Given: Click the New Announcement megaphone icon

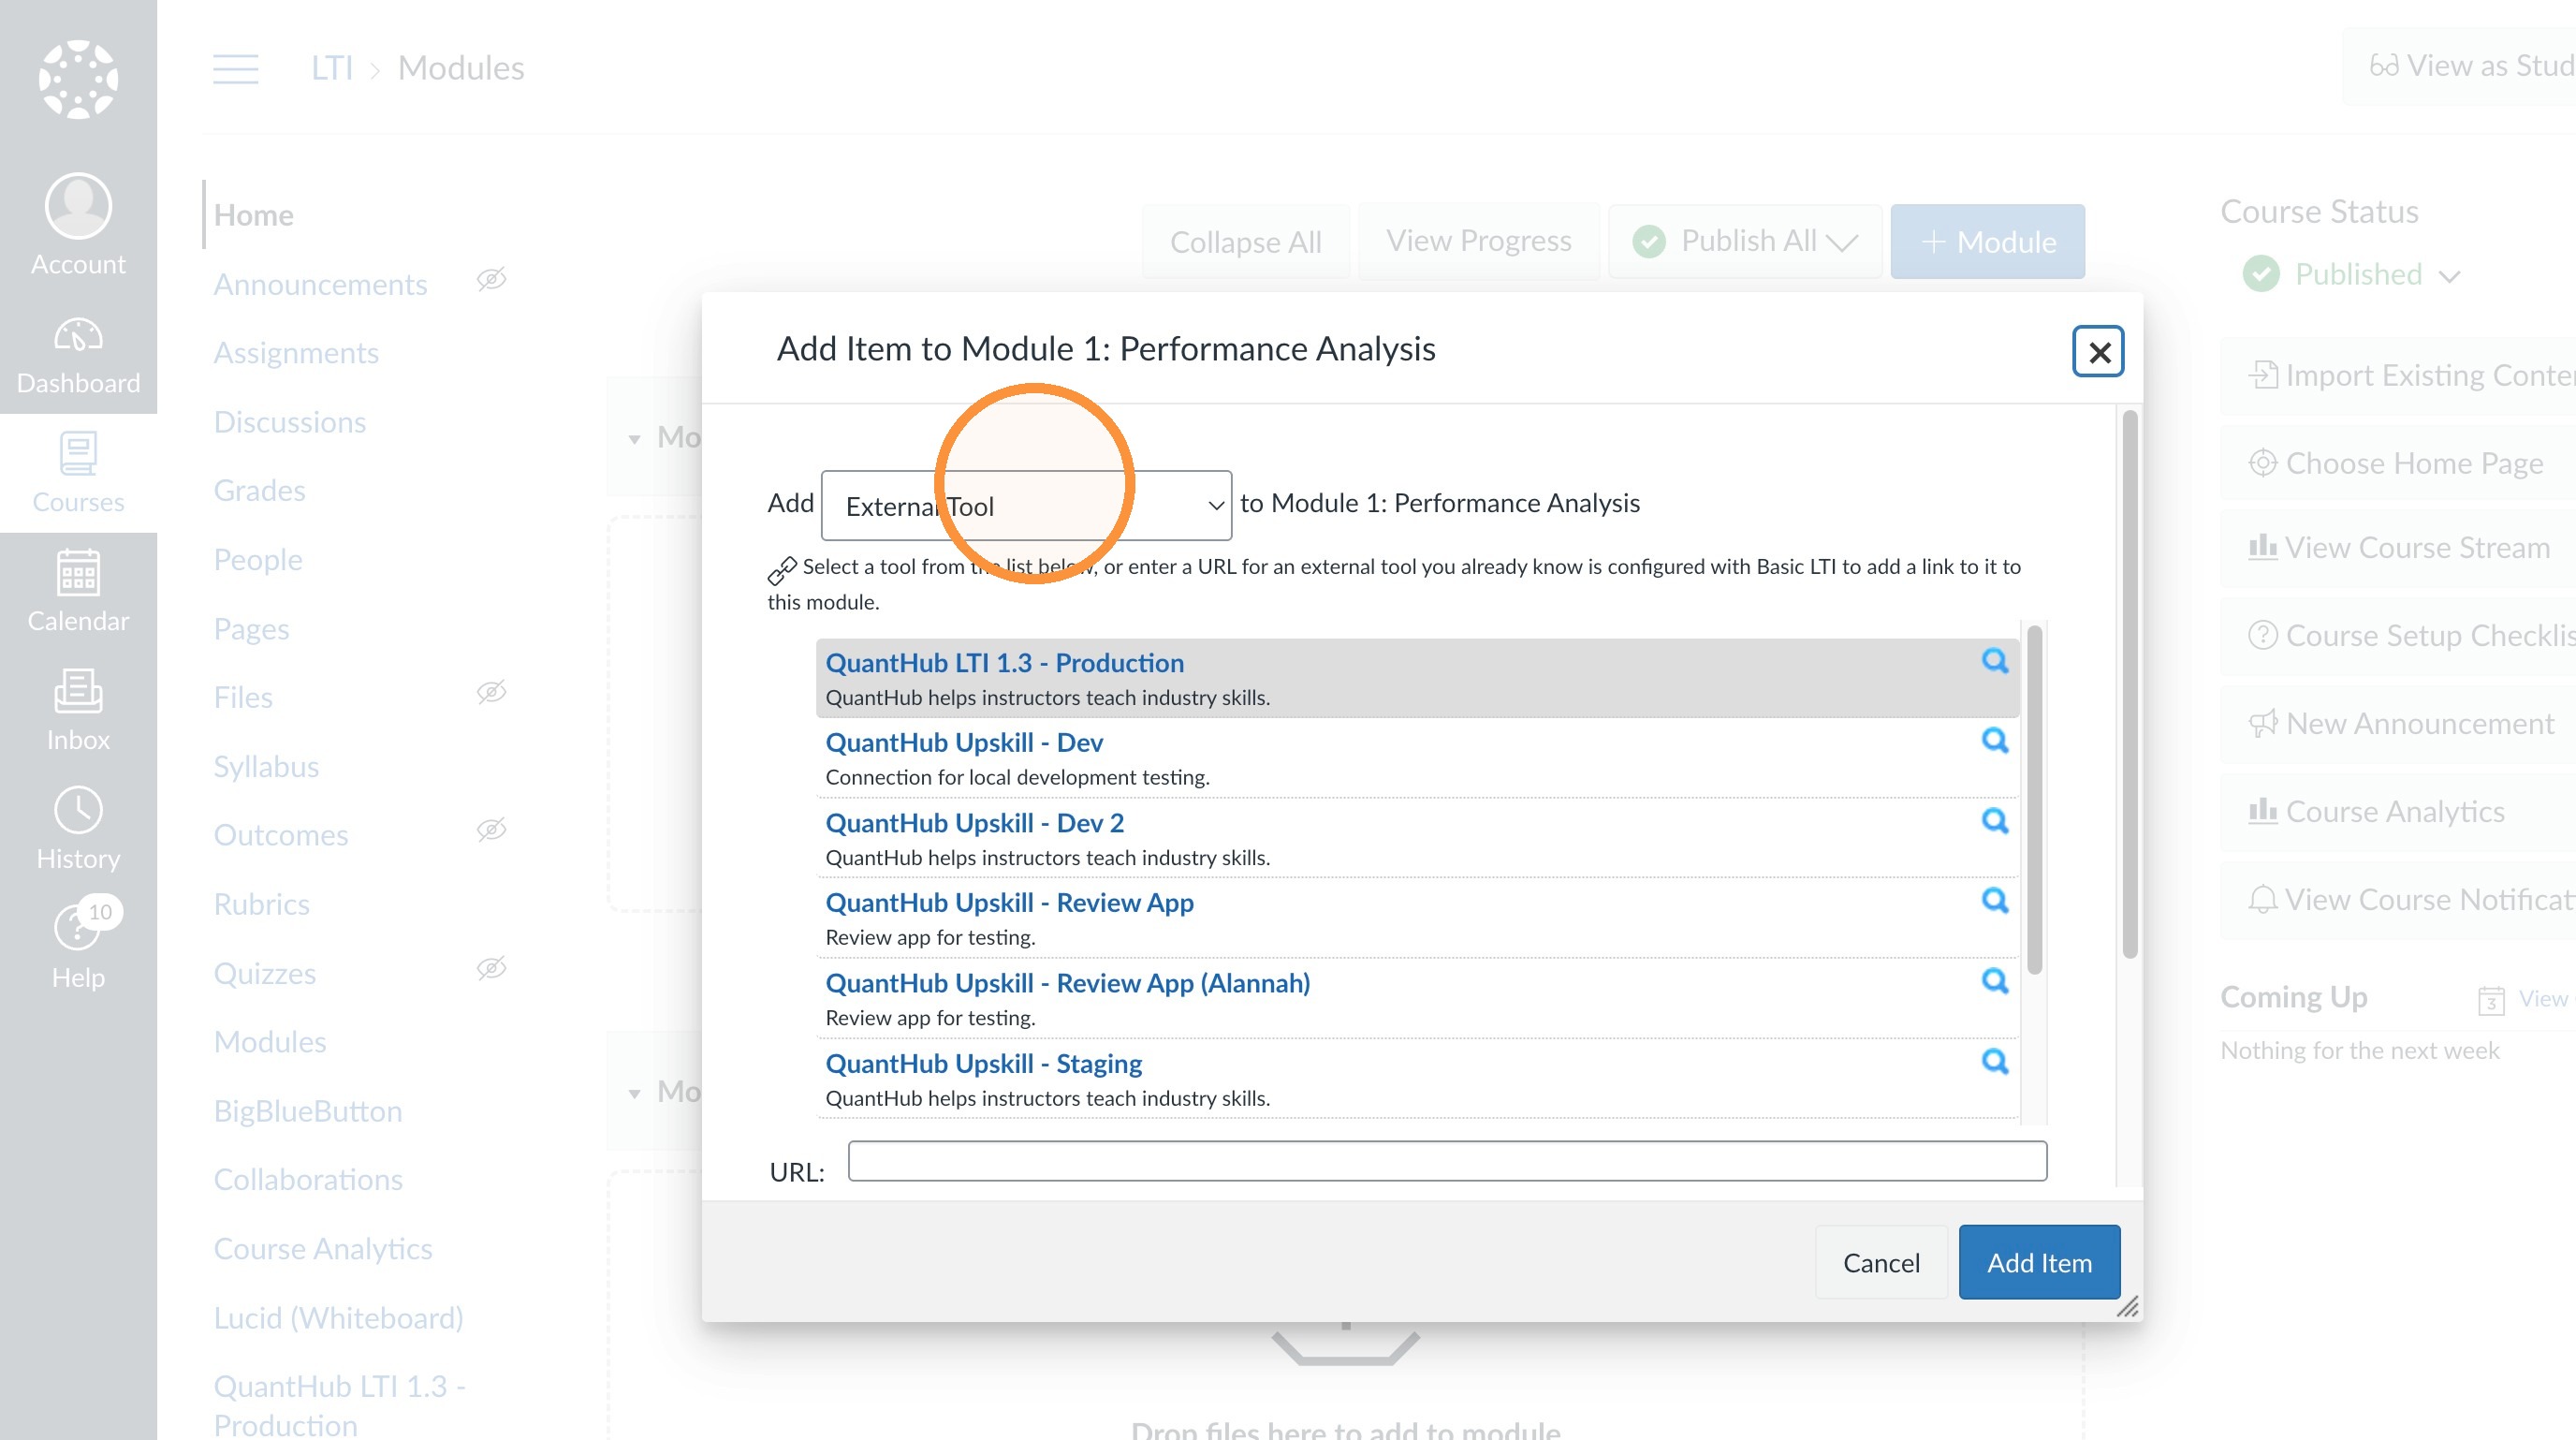Looking at the screenshot, I should coord(2262,723).
